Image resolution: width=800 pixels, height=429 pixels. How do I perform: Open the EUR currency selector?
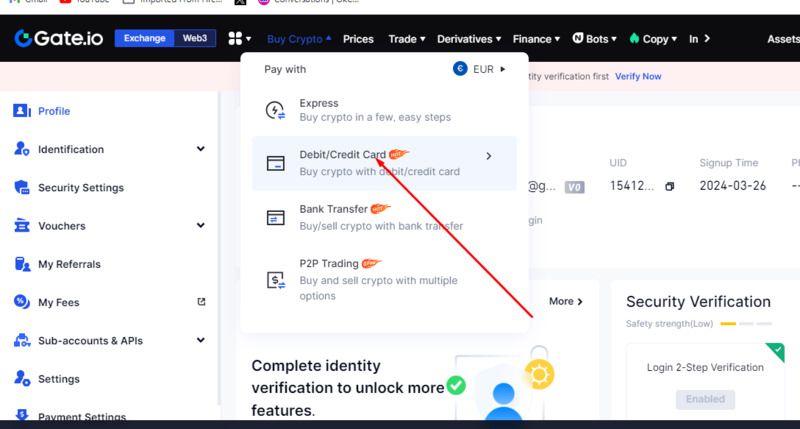[x=480, y=69]
